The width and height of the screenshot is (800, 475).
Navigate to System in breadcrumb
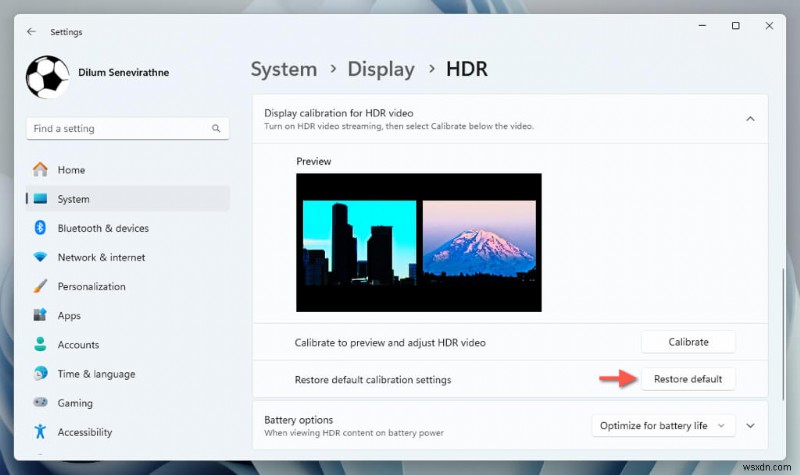point(284,69)
